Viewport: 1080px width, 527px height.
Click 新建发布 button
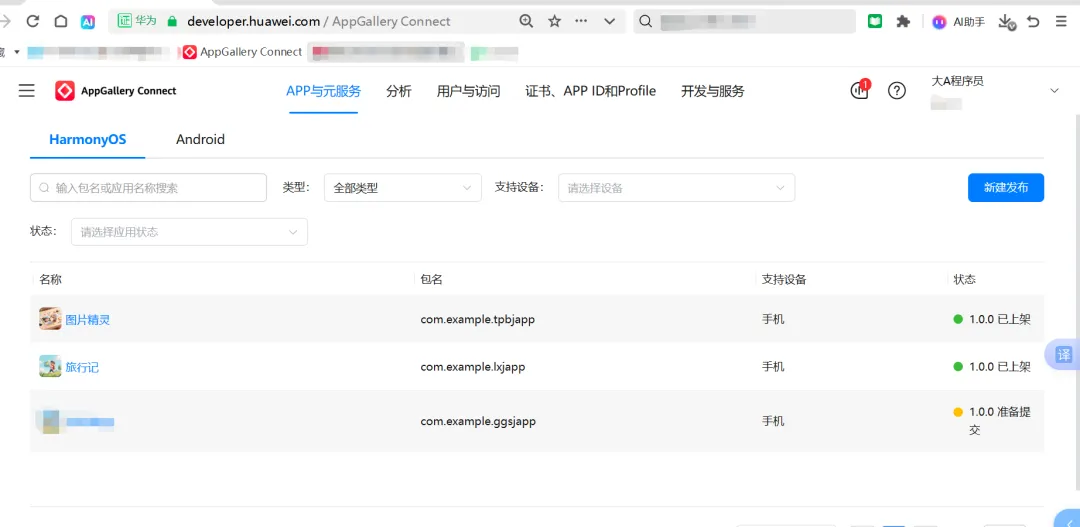coord(1006,187)
